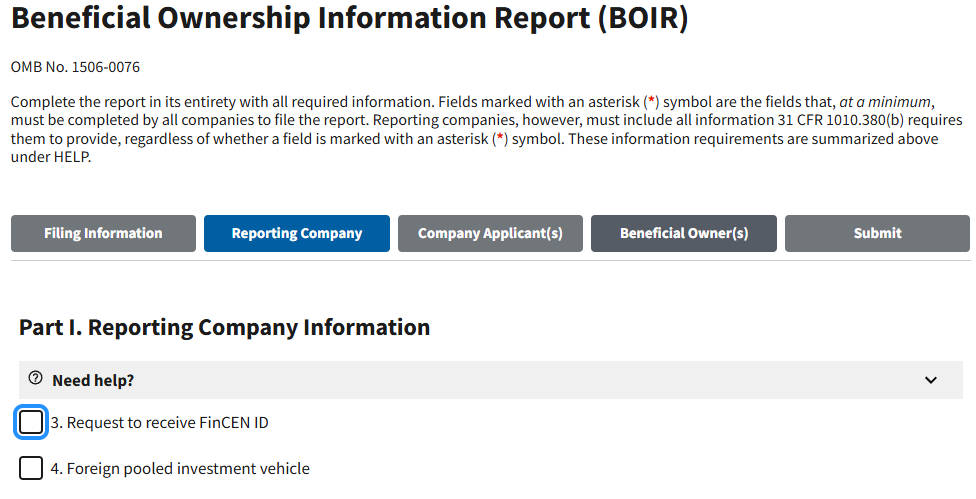Click the Beneficial Ownership Information Report title
The width and height of the screenshot is (976, 499).
pyautogui.click(x=350, y=19)
